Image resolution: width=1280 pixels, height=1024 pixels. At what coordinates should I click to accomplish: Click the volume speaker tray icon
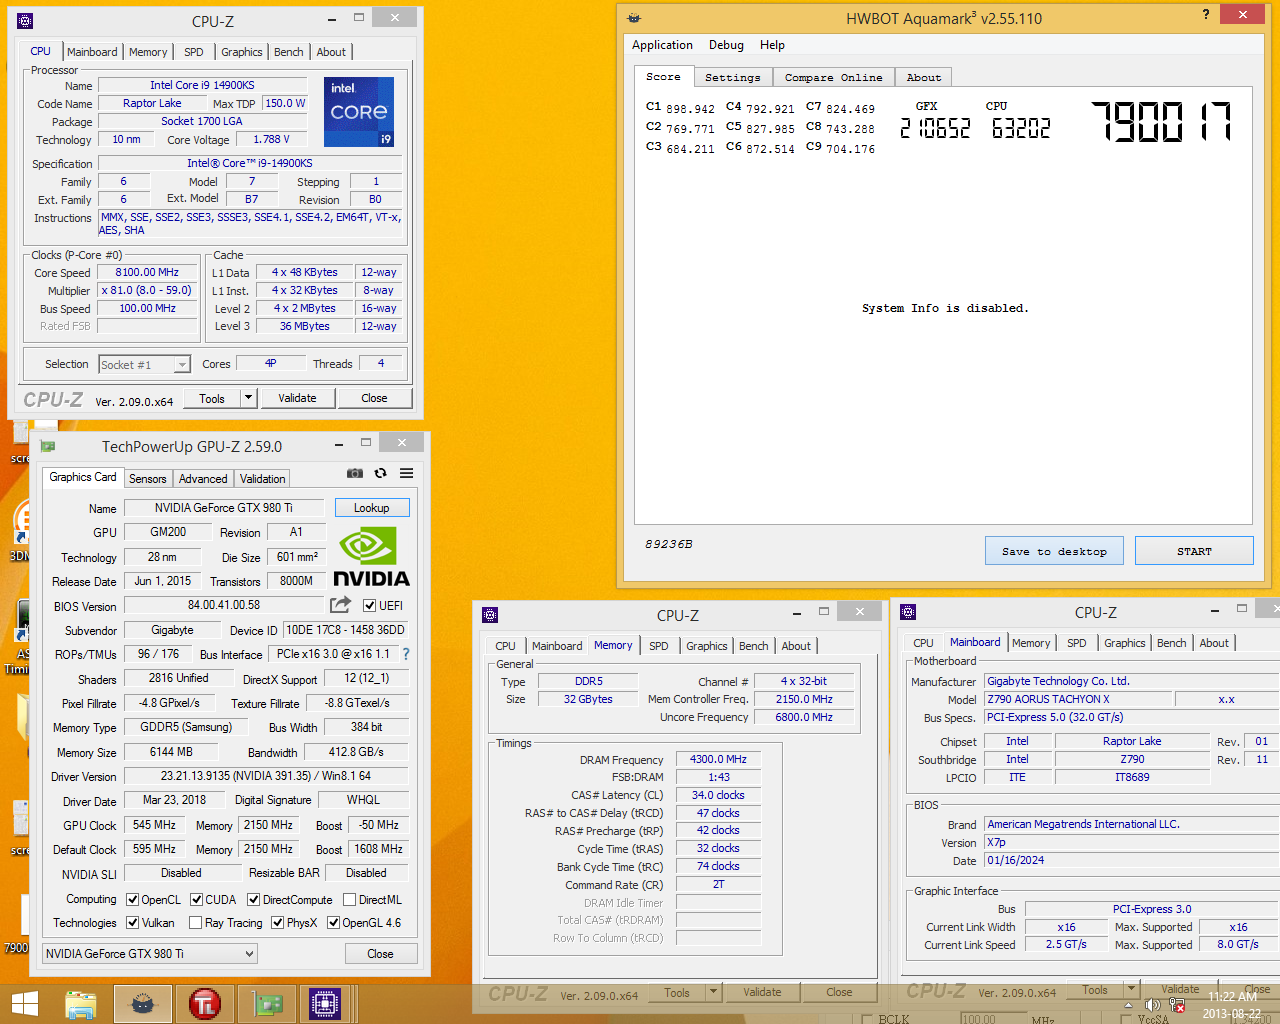pyautogui.click(x=1152, y=1004)
